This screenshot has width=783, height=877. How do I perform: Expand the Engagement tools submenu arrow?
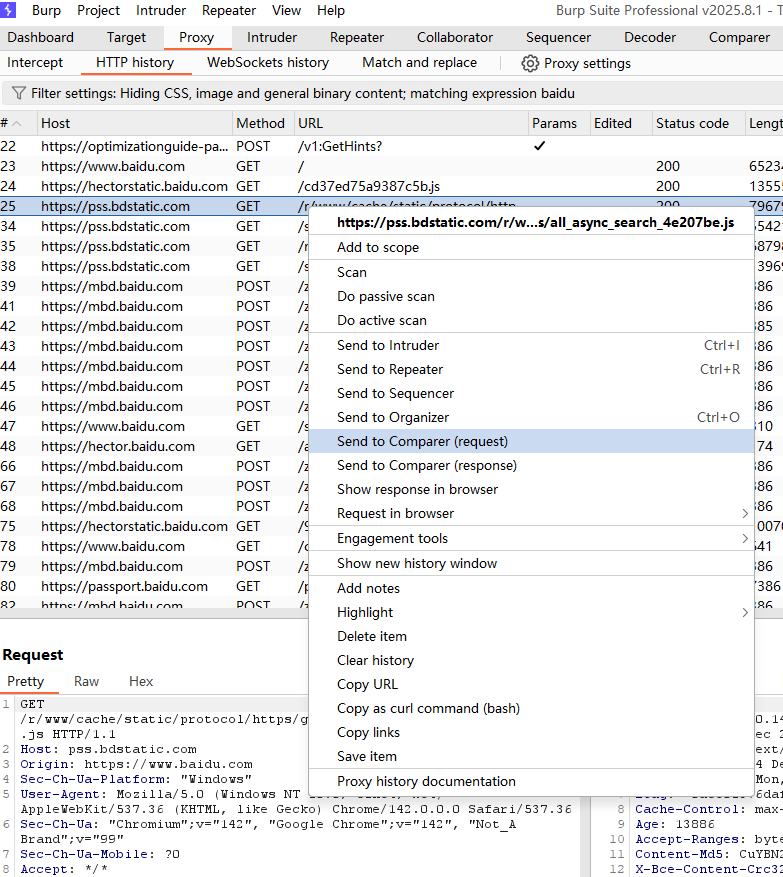pos(744,539)
